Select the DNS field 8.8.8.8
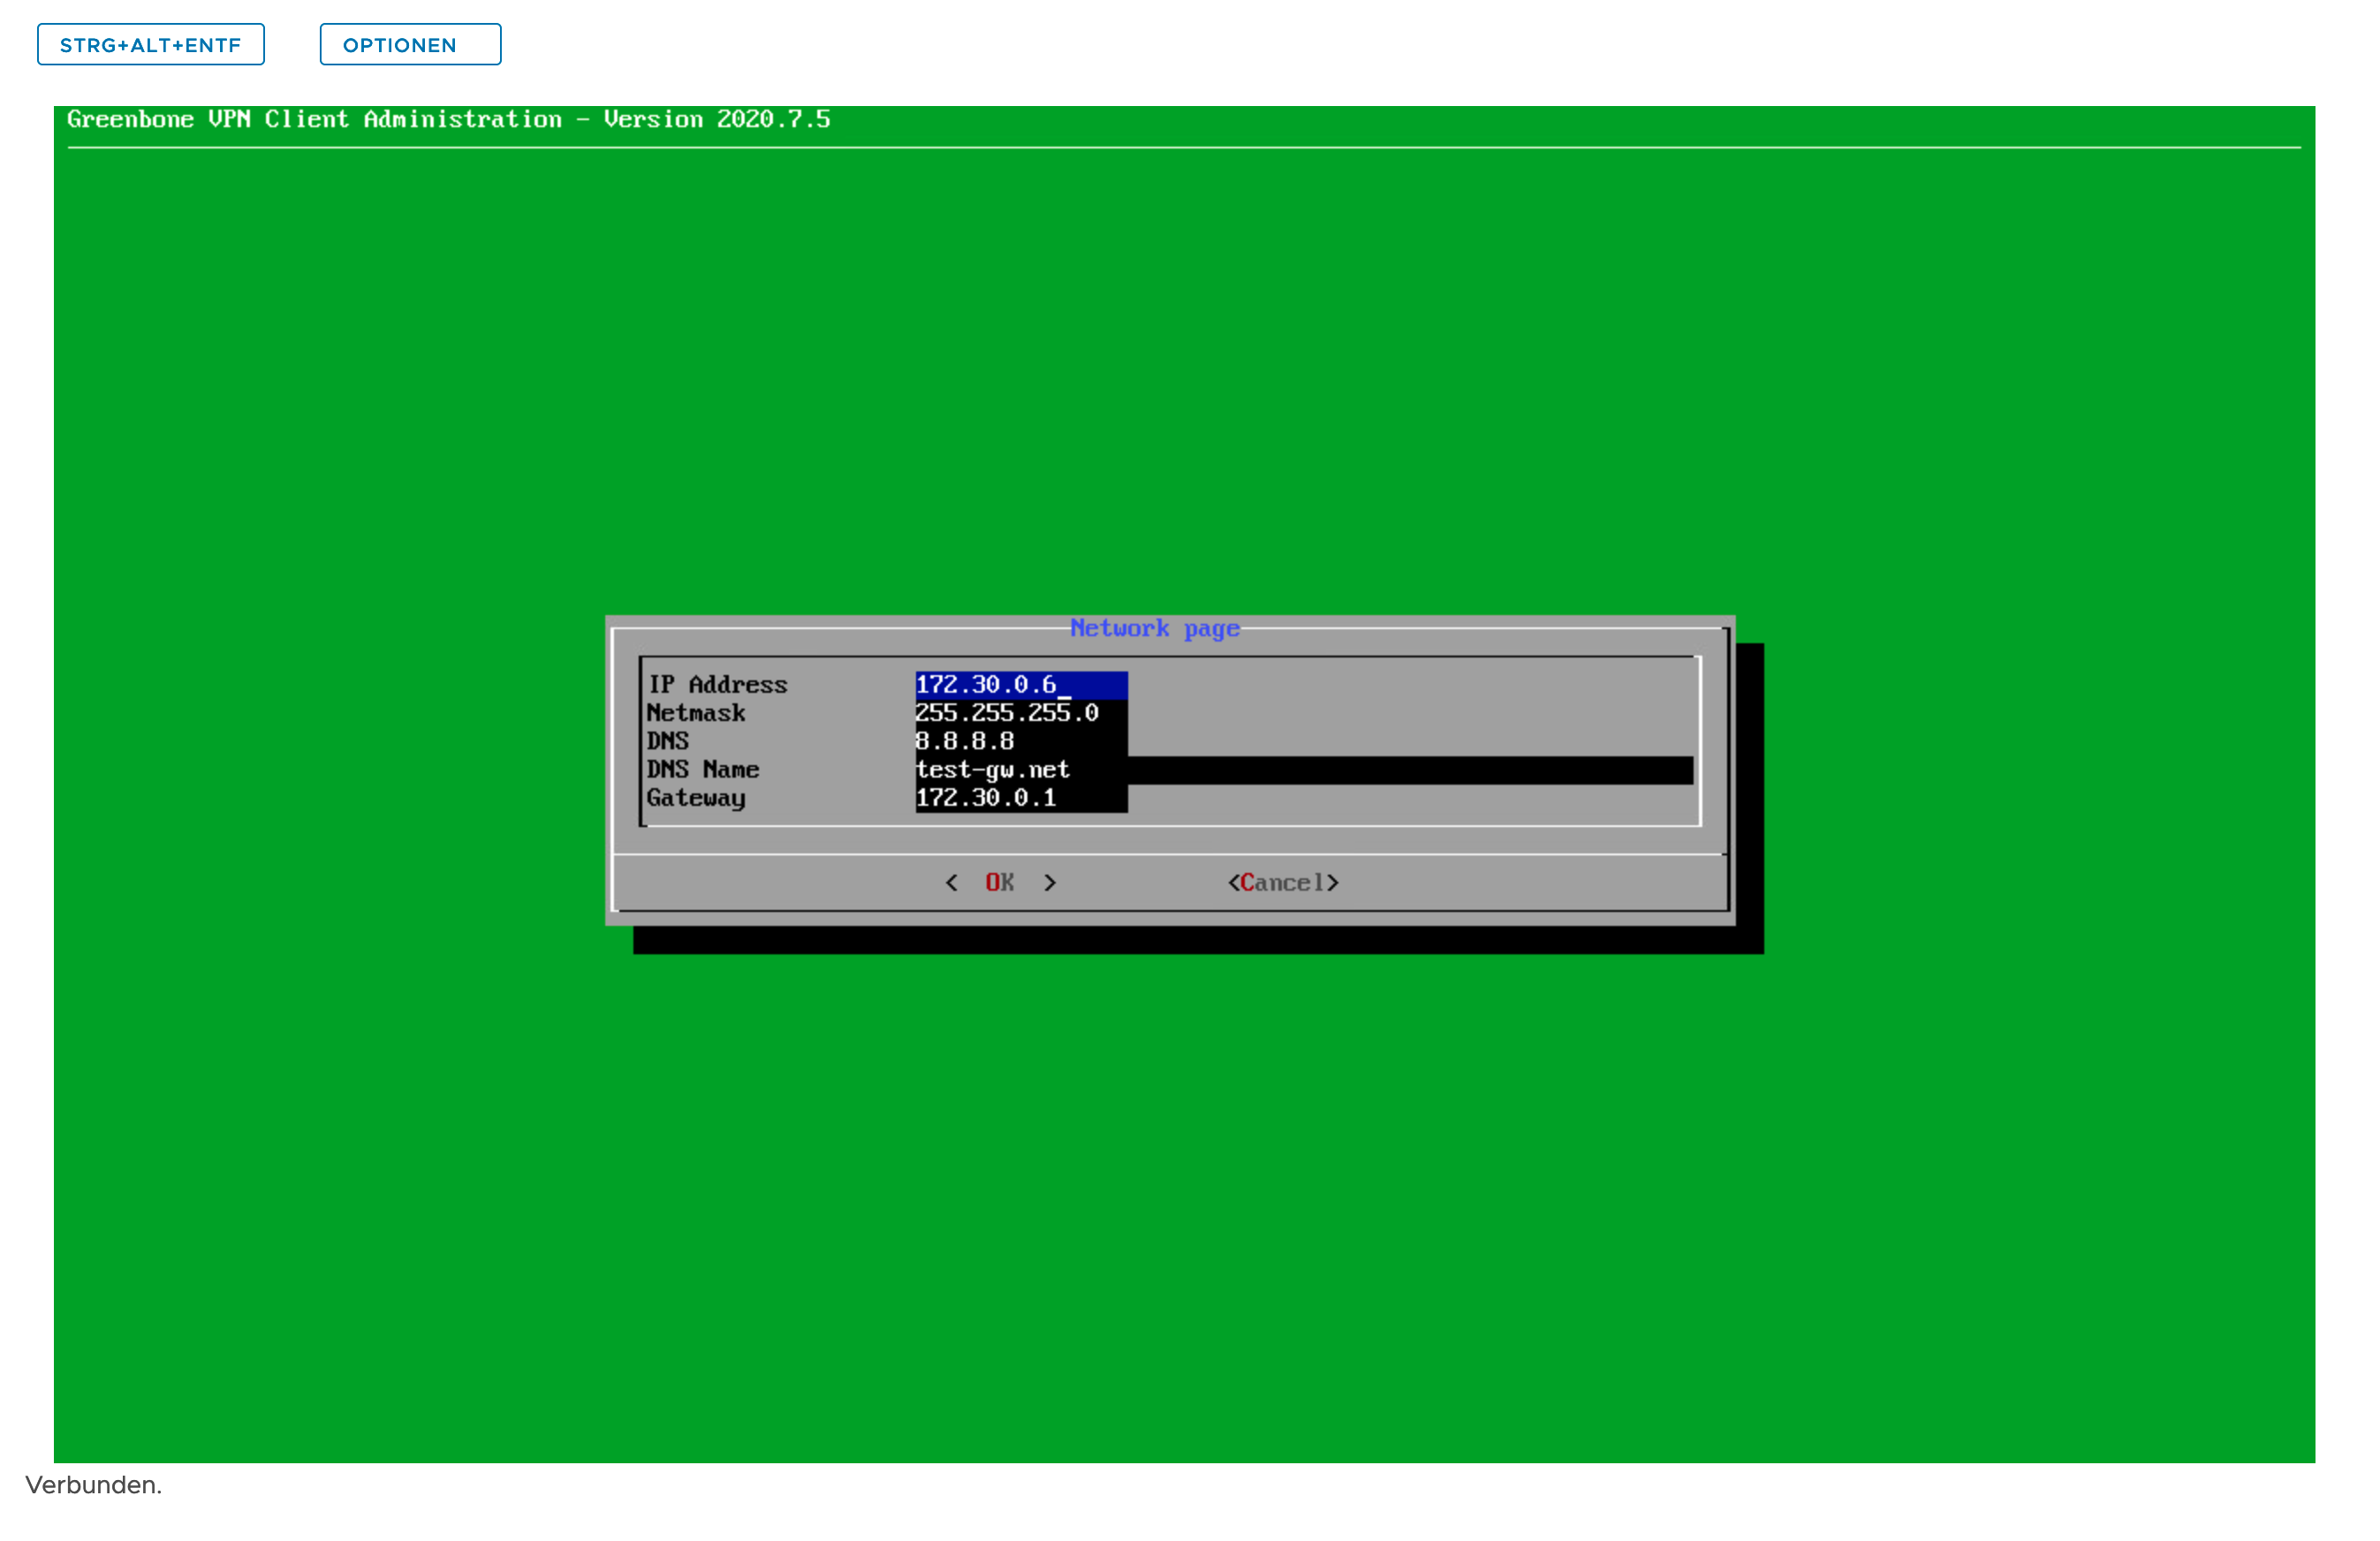The image size is (2380, 1541). click(x=1022, y=742)
